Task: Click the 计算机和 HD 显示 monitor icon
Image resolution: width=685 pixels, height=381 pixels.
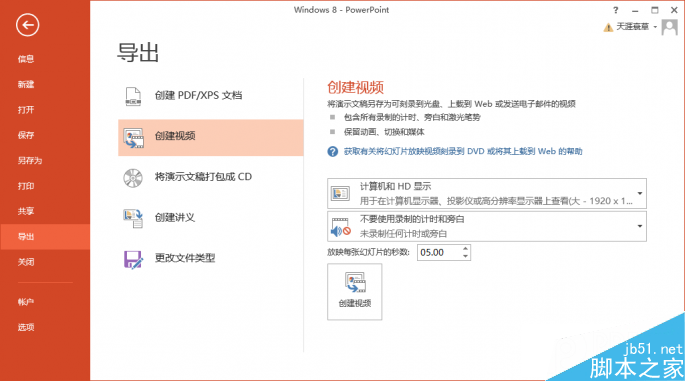Action: [340, 193]
